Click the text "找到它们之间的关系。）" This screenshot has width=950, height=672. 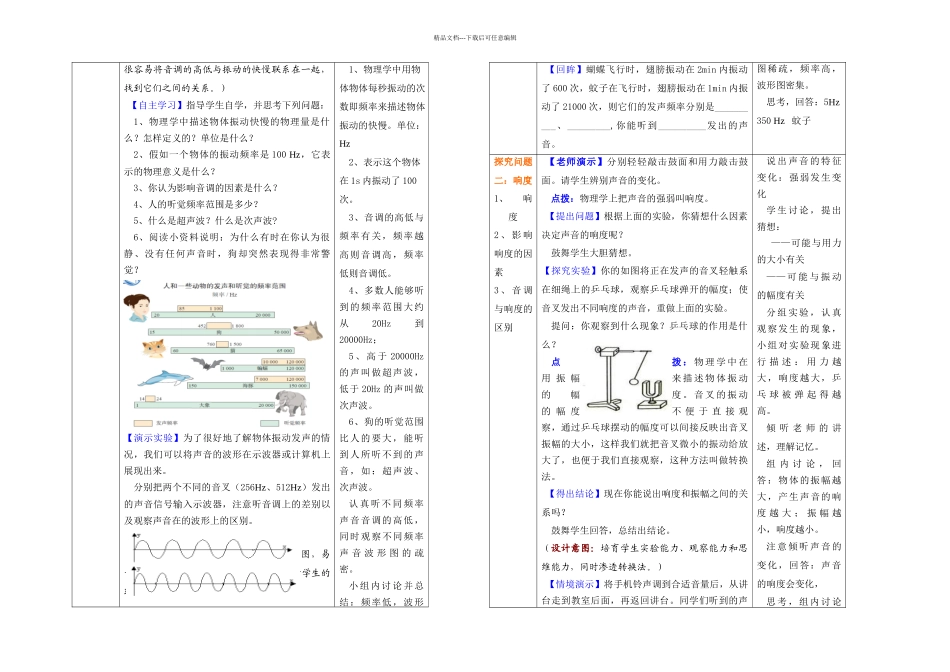(x=176, y=88)
